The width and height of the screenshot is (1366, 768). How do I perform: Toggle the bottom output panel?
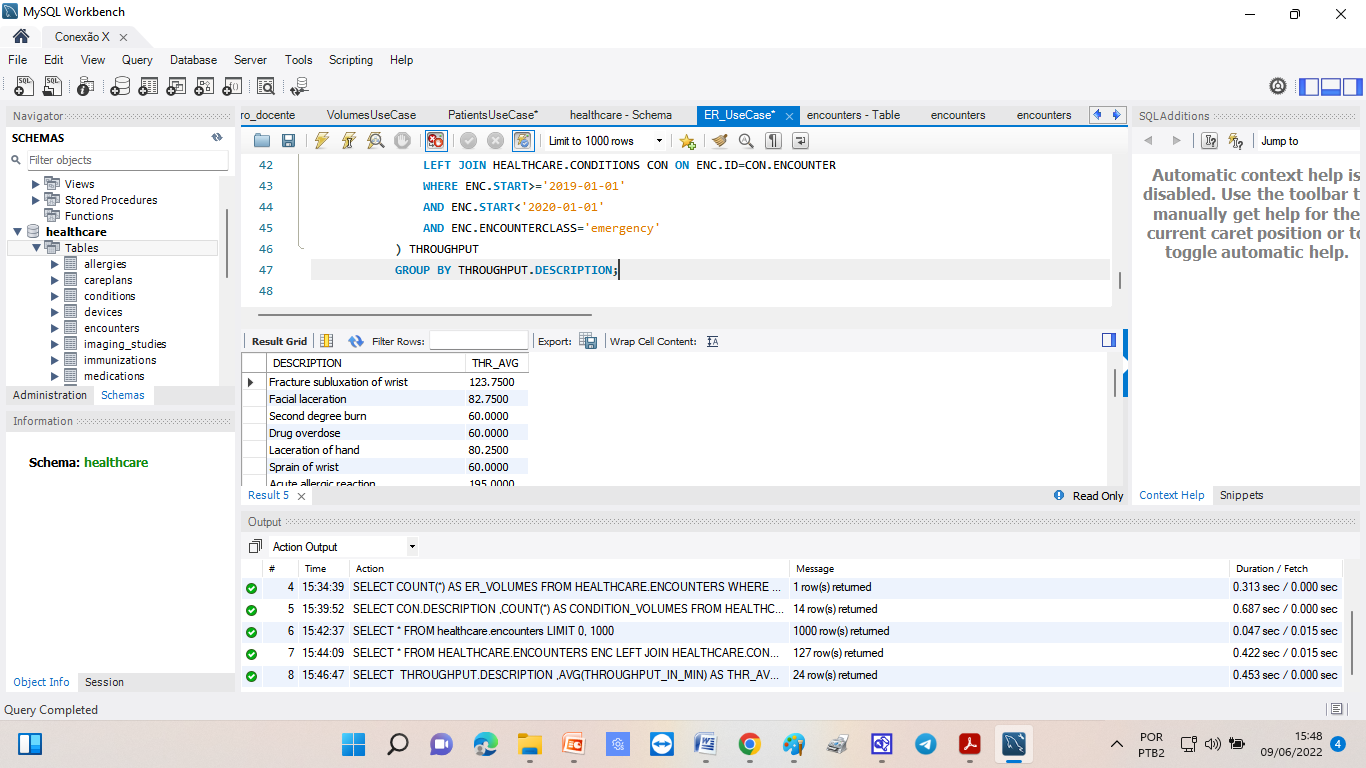pyautogui.click(x=1330, y=87)
